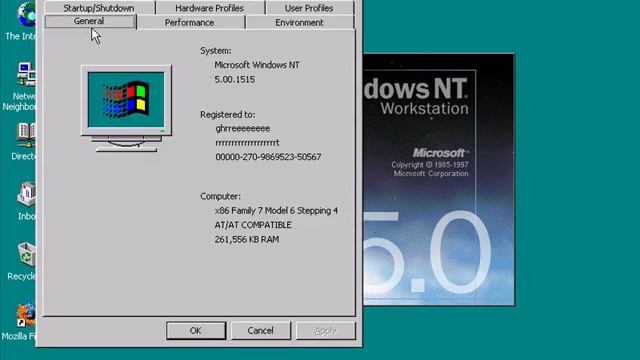
Task: Switch to the User Profiles tab
Action: (309, 8)
